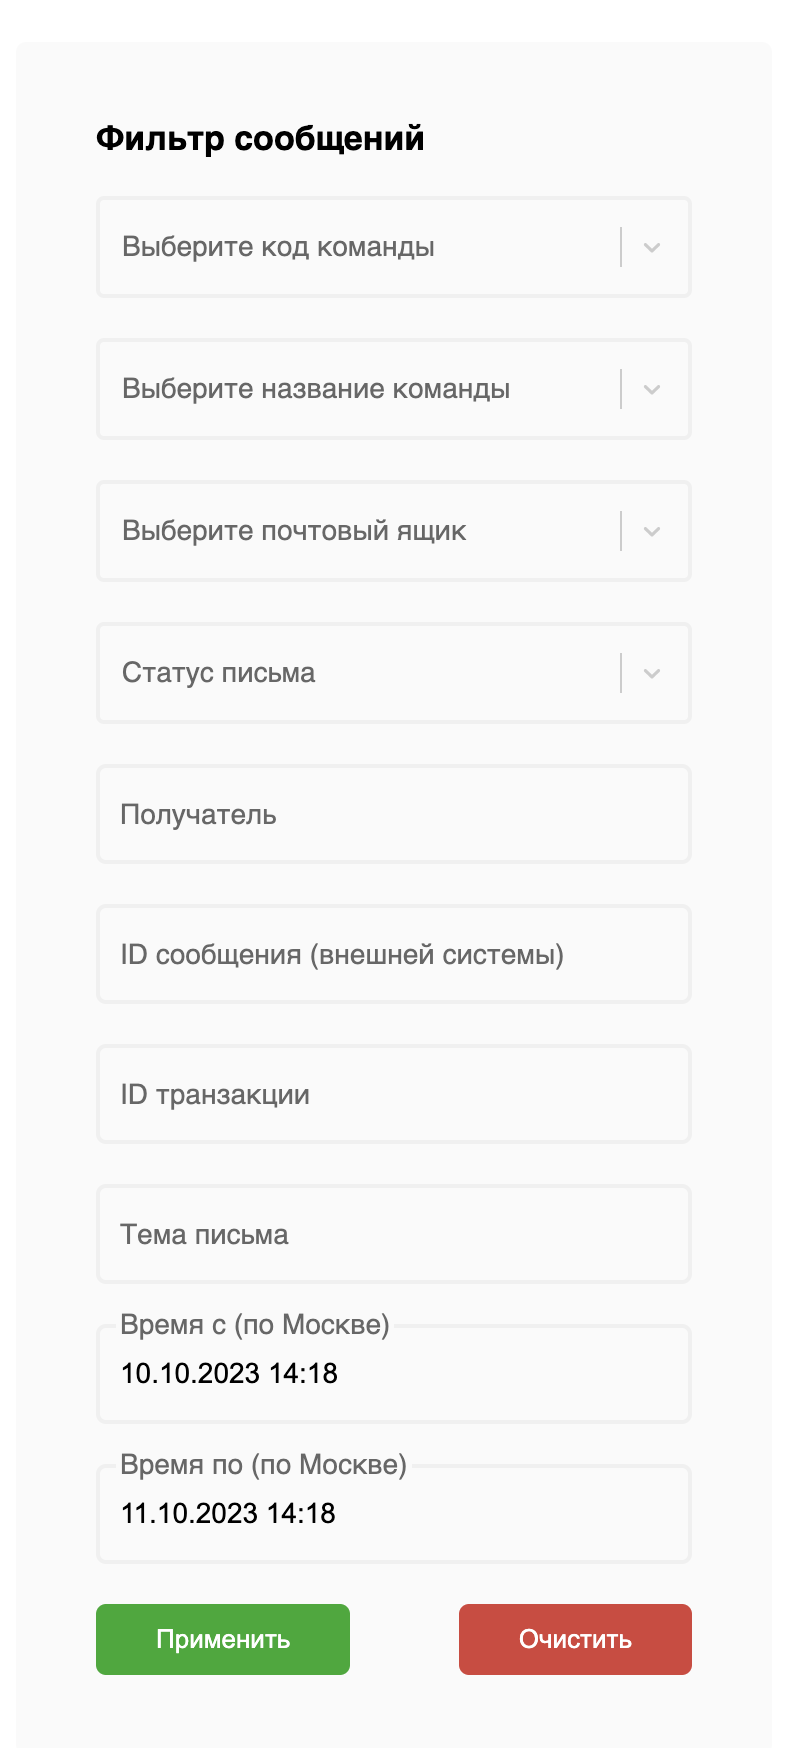Open the 'Статус письма' dropdown
The image size is (810, 1748).
click(x=394, y=673)
